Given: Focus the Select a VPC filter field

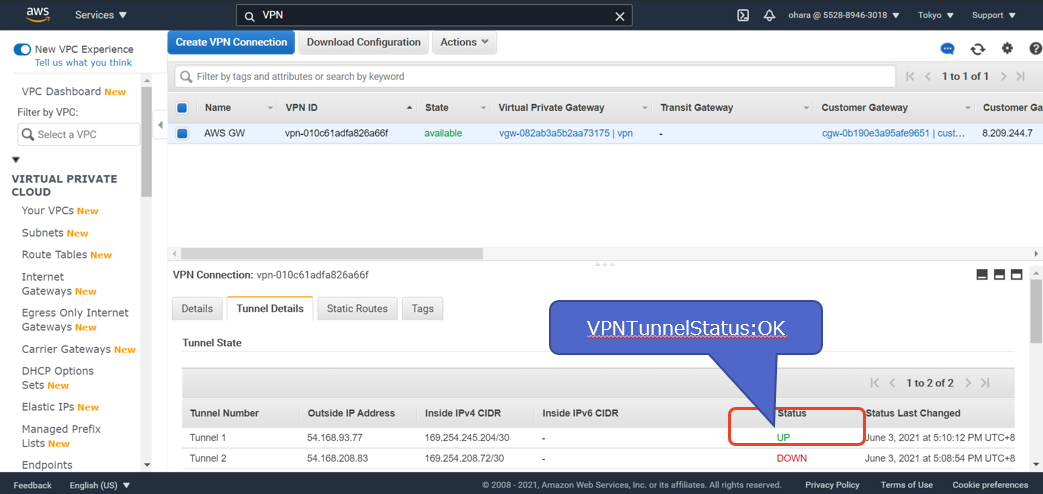Looking at the screenshot, I should coord(79,134).
